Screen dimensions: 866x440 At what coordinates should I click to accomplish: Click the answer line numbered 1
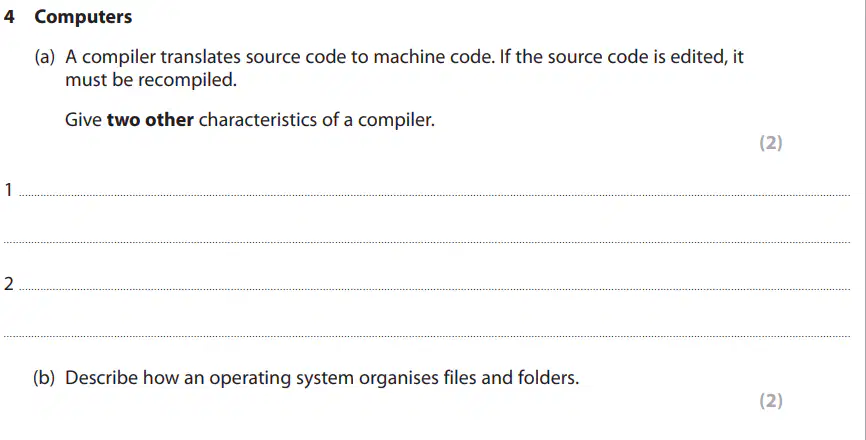point(435,195)
